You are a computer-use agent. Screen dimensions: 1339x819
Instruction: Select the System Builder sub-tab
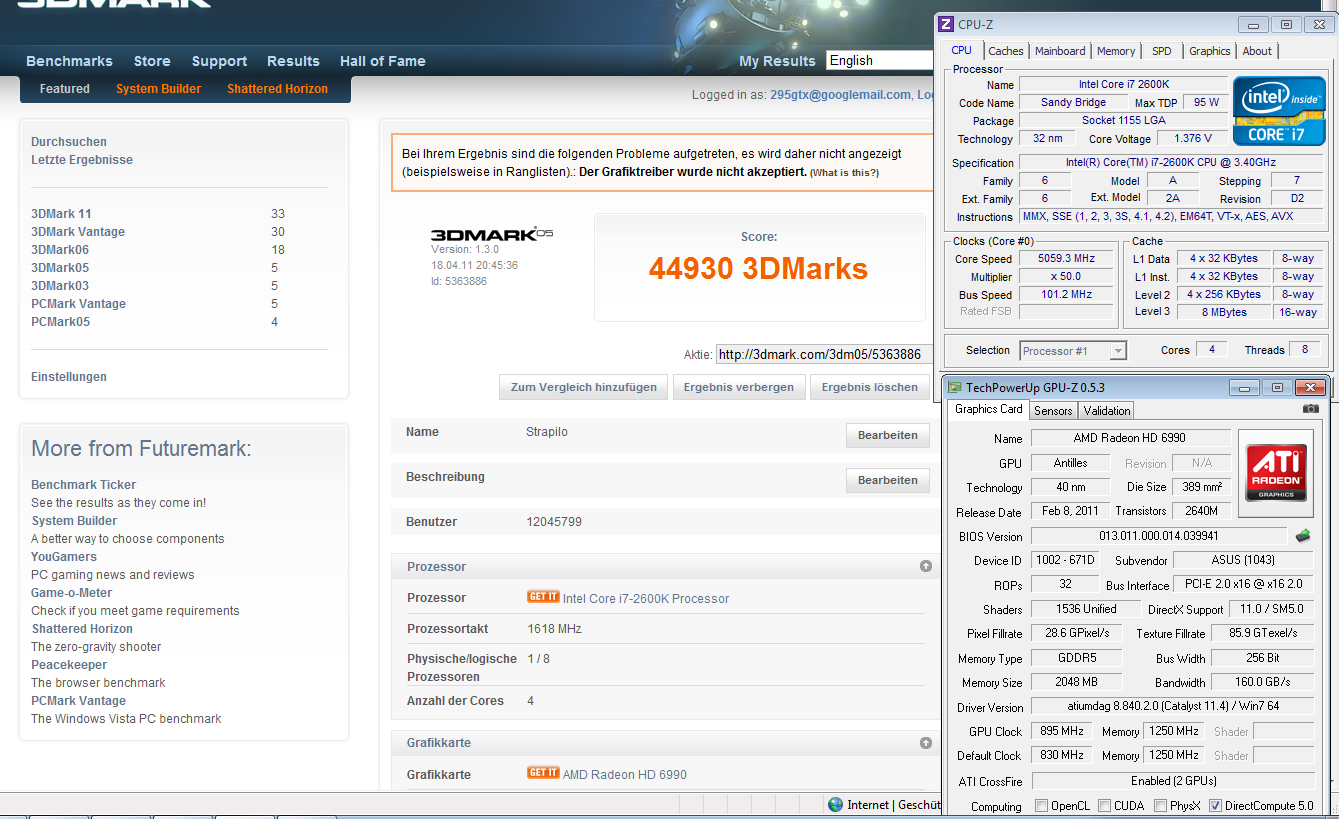coord(158,89)
